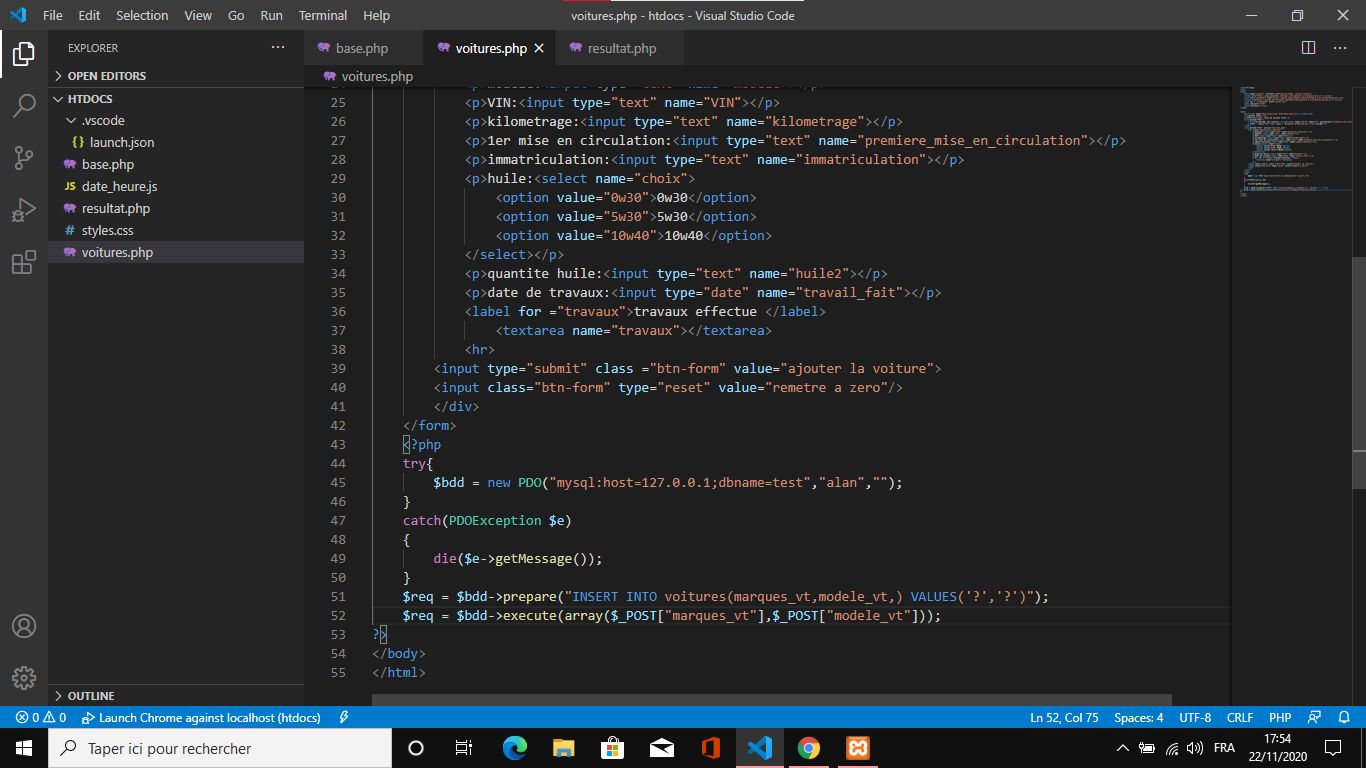This screenshot has height=768, width=1366.
Task: Open the Run and Debug view
Action: tap(24, 210)
